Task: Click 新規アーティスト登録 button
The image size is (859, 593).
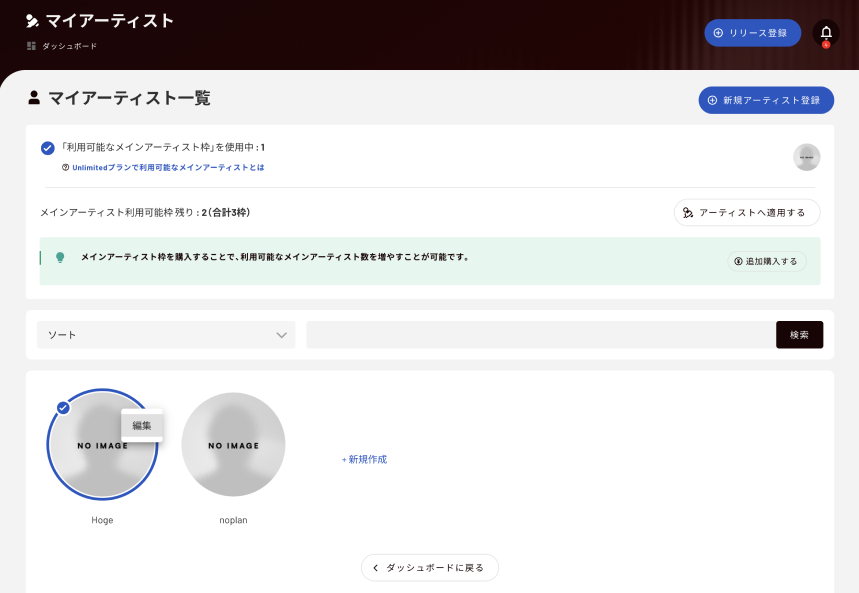Action: pos(766,100)
